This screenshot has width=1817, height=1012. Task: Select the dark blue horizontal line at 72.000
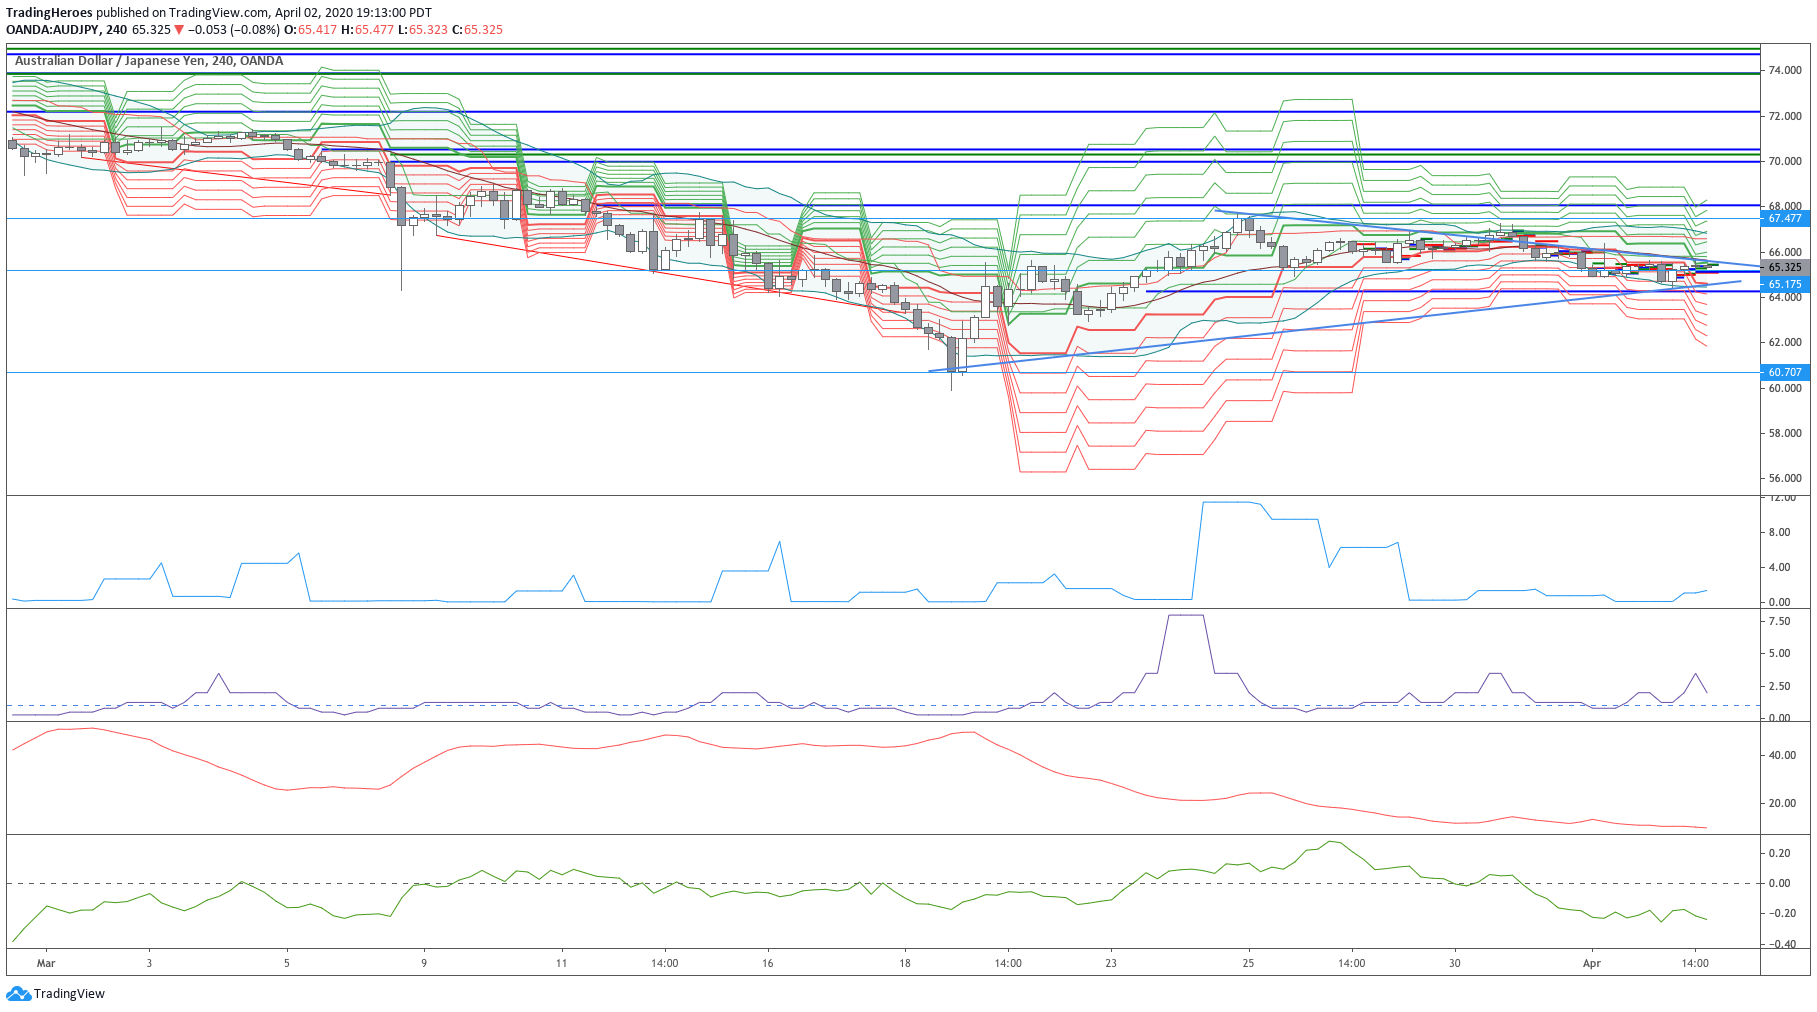(x=883, y=112)
